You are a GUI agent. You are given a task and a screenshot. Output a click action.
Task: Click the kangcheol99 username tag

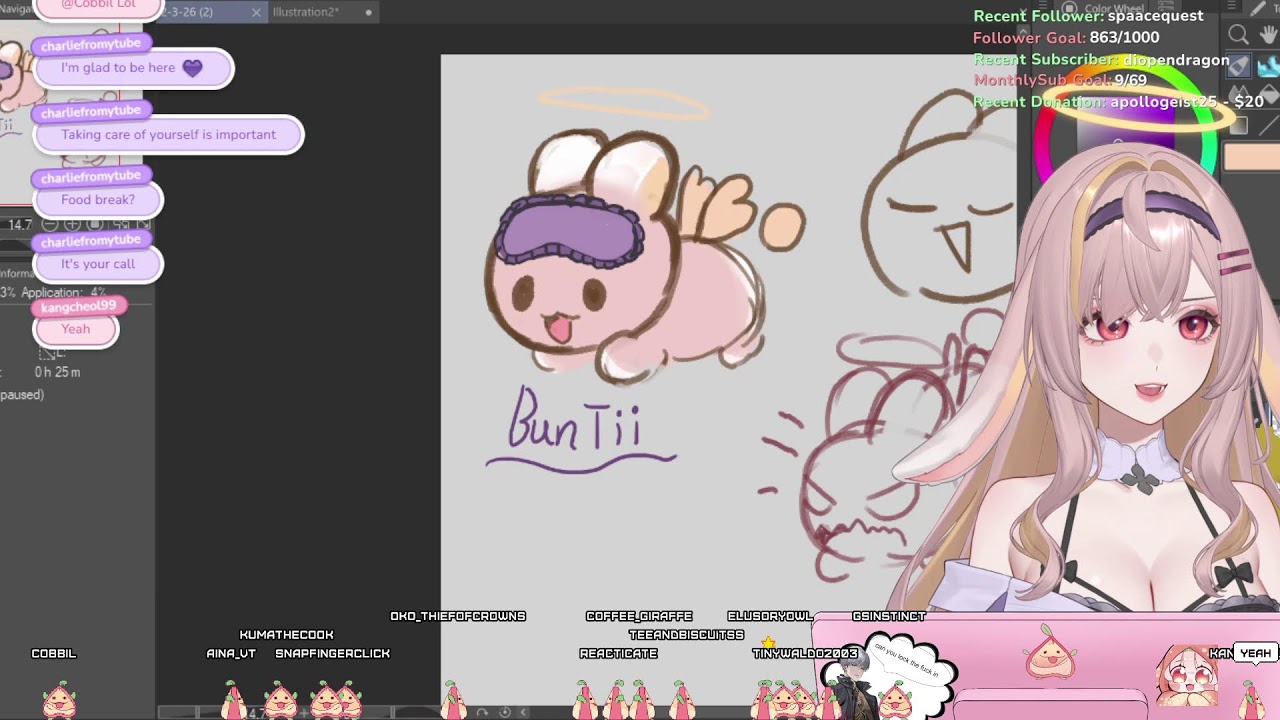(79, 306)
